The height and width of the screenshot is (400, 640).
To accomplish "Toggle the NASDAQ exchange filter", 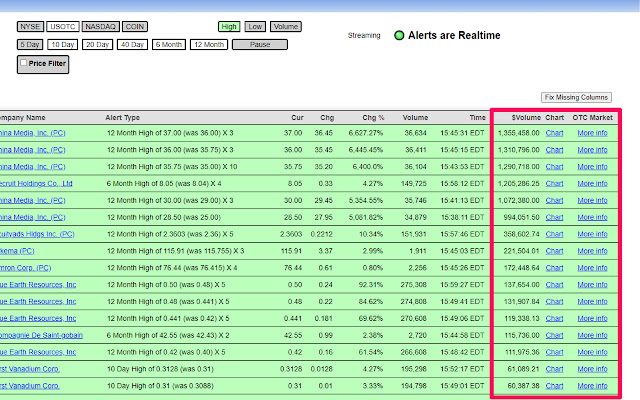I will click(x=100, y=27).
